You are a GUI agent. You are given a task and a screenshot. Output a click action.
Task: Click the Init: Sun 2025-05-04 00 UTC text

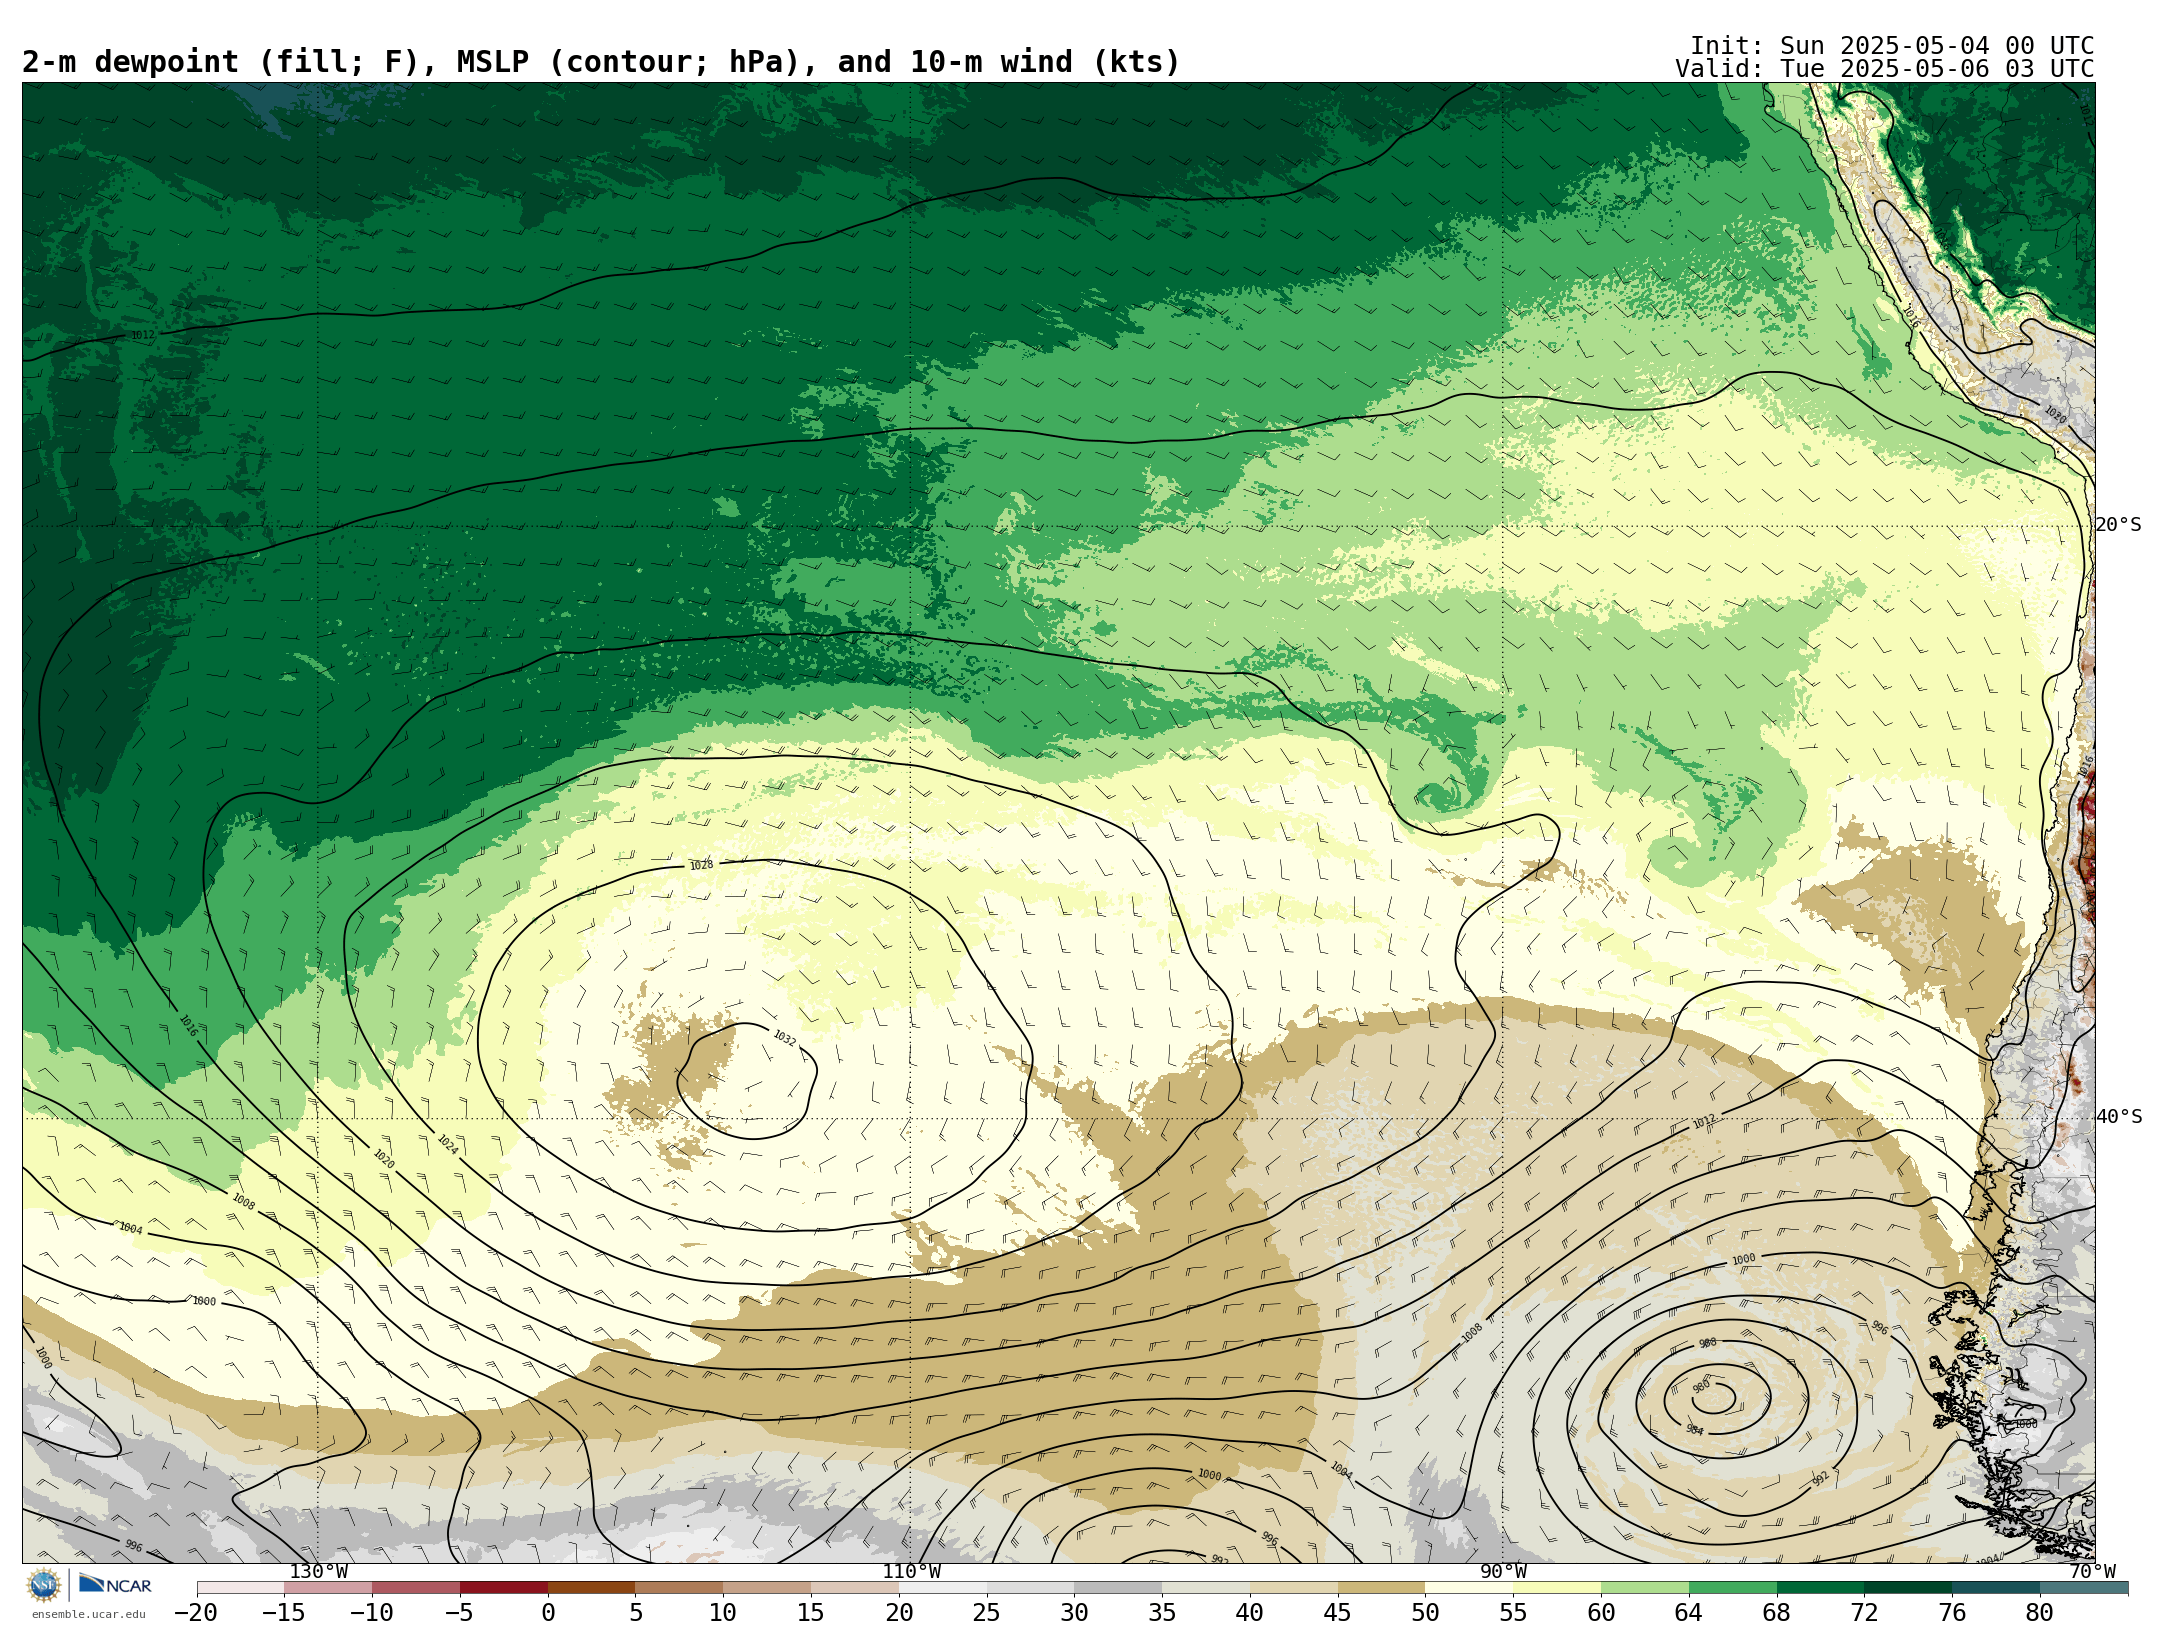pyautogui.click(x=1892, y=46)
